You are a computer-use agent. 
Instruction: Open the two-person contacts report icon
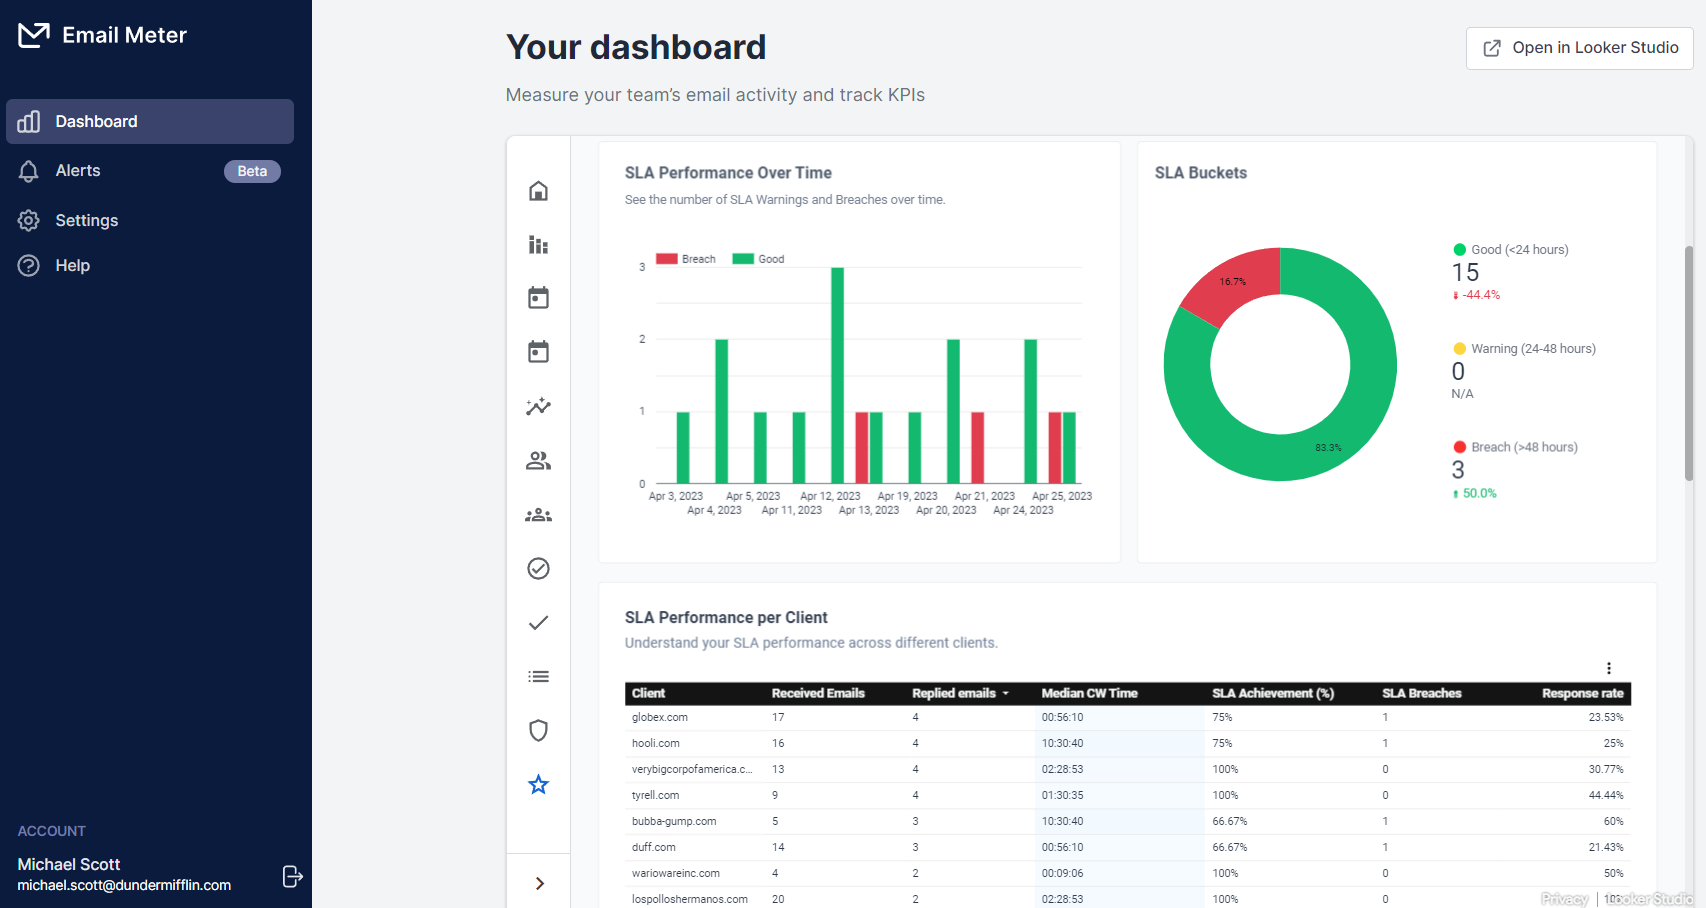pyautogui.click(x=538, y=461)
